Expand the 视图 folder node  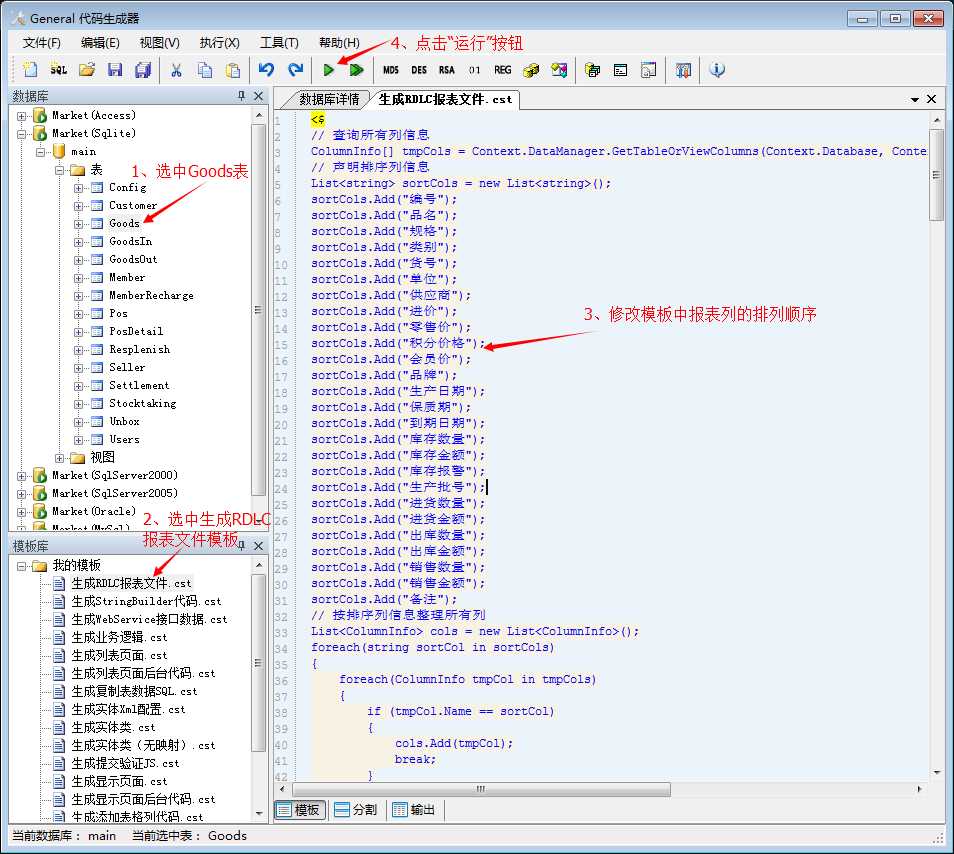pos(60,458)
